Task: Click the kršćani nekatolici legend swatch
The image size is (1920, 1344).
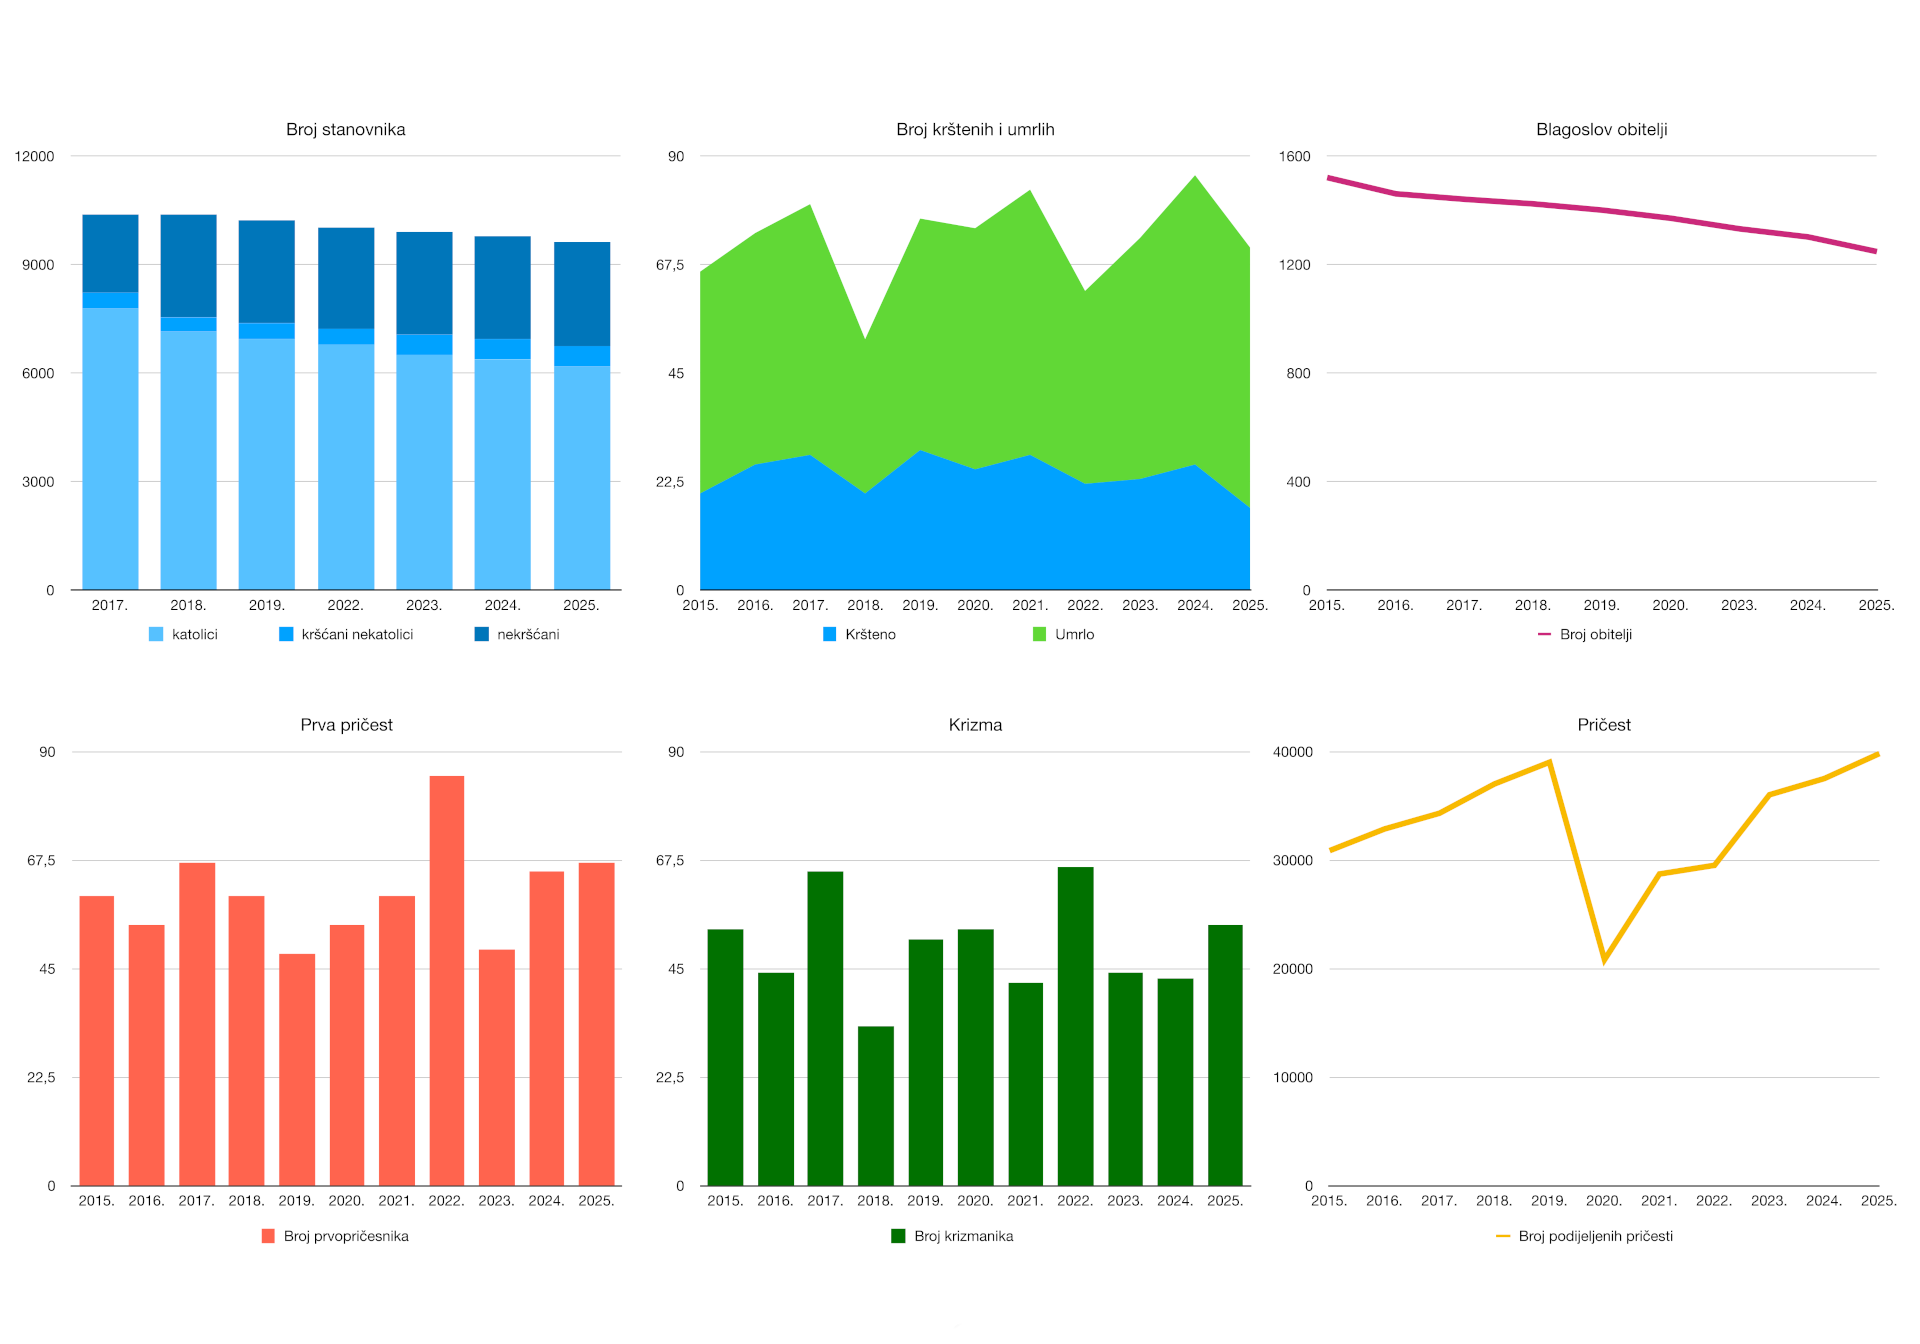Action: click(x=286, y=634)
